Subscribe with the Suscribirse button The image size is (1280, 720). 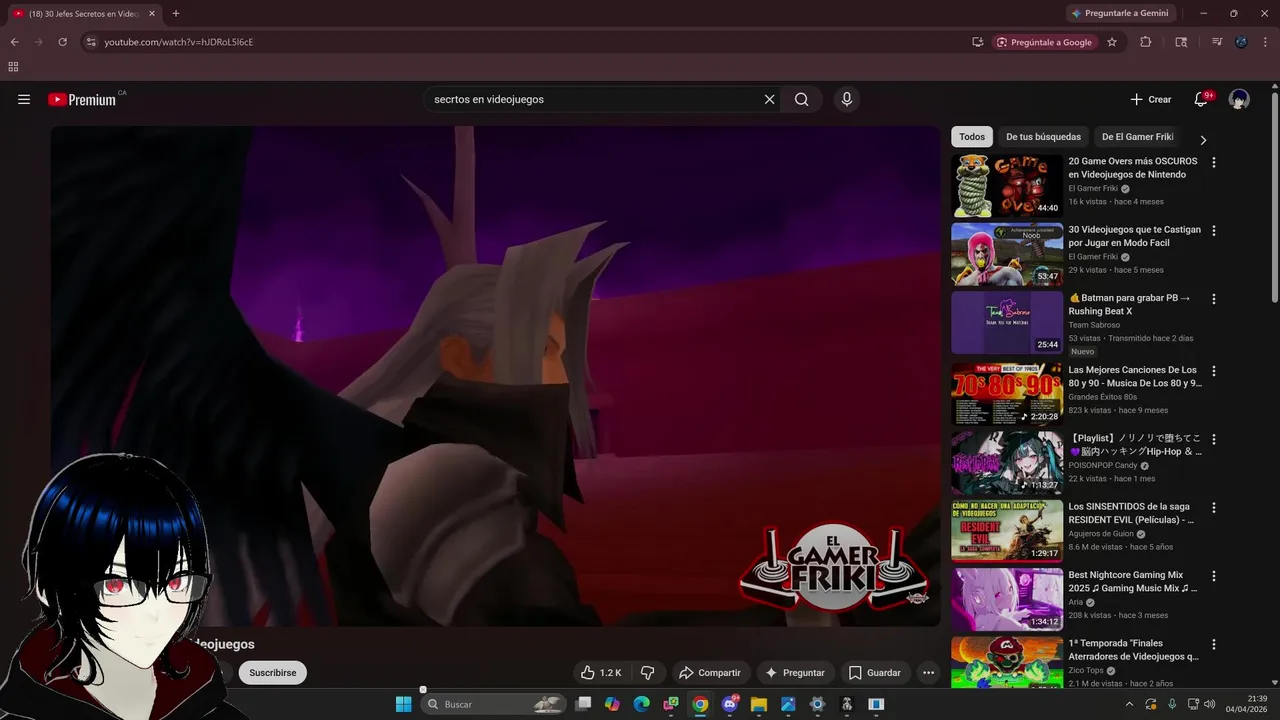click(x=273, y=673)
